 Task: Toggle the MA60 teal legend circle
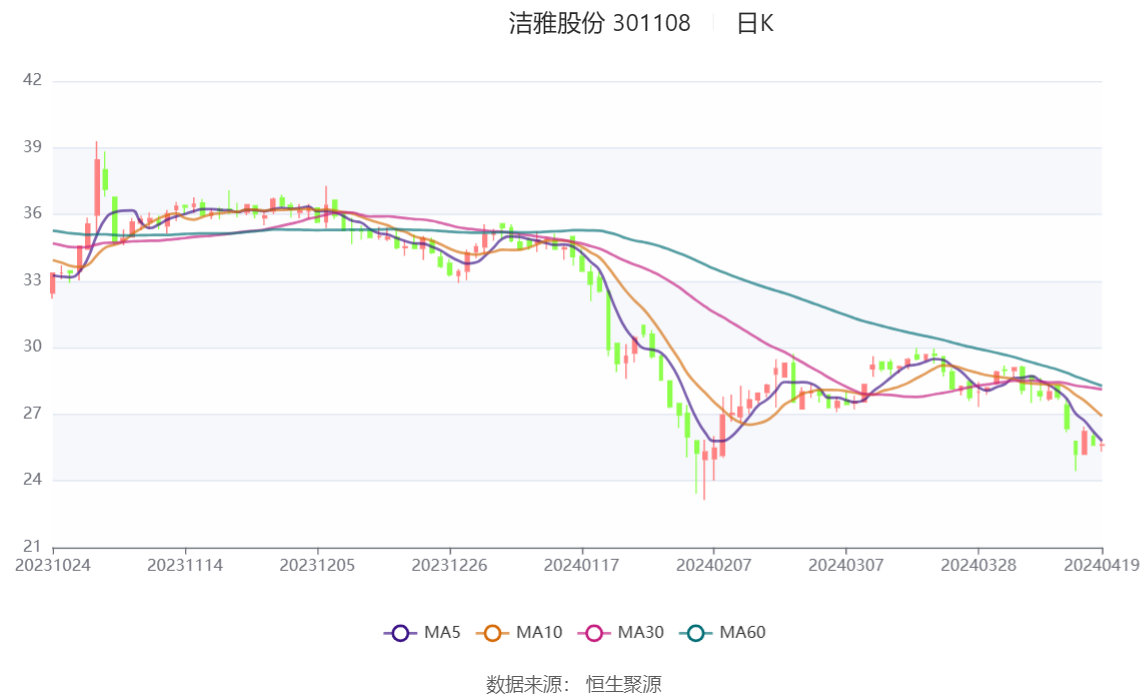pyautogui.click(x=696, y=633)
